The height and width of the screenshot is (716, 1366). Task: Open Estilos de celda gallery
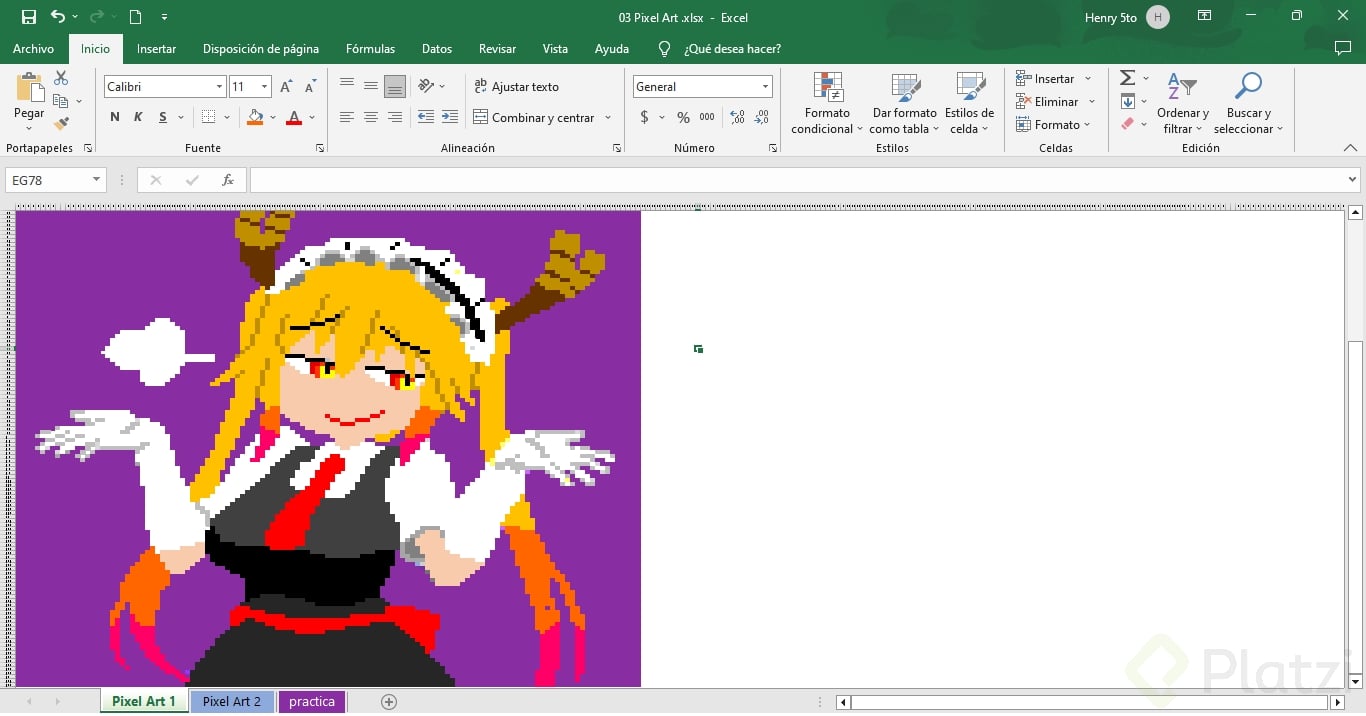[x=969, y=103]
